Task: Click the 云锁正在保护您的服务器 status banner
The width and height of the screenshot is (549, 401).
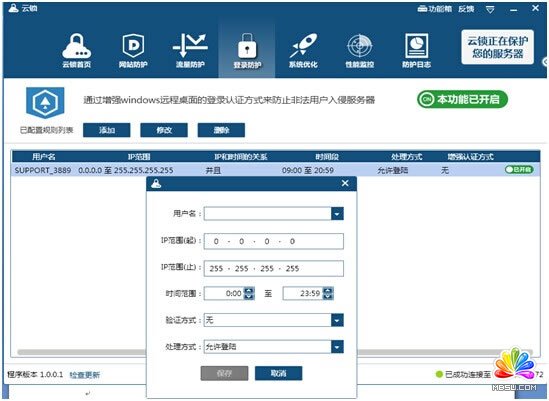Action: pos(498,47)
